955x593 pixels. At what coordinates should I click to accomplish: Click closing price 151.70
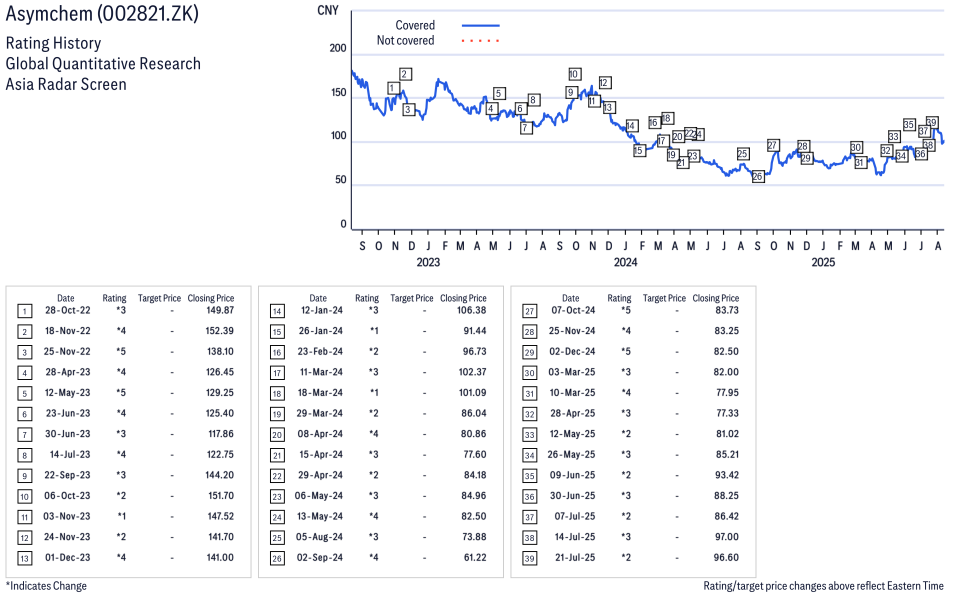coord(221,496)
